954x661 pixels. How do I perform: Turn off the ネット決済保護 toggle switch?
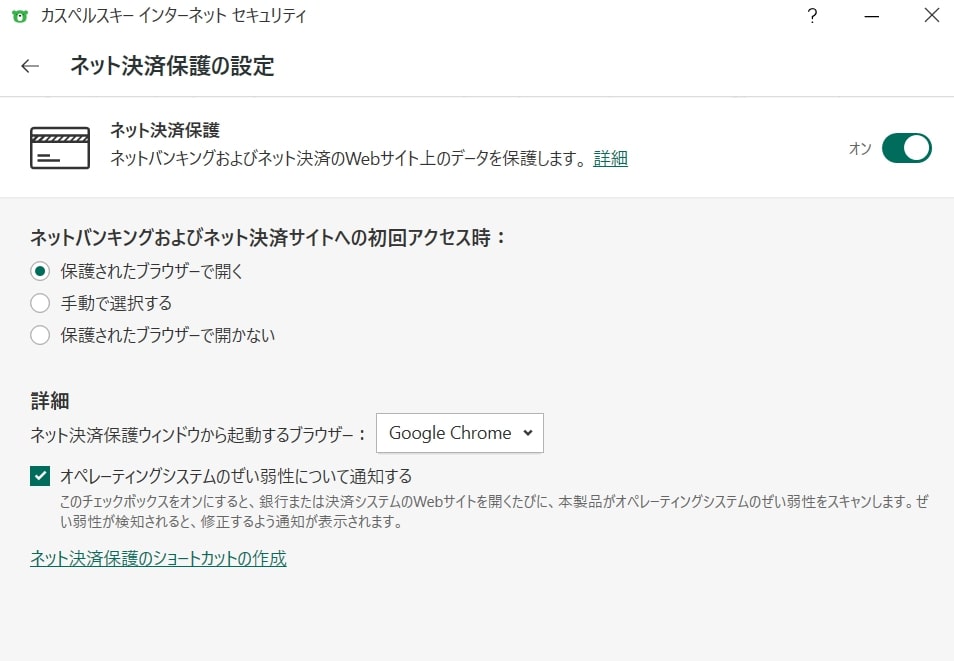click(906, 148)
